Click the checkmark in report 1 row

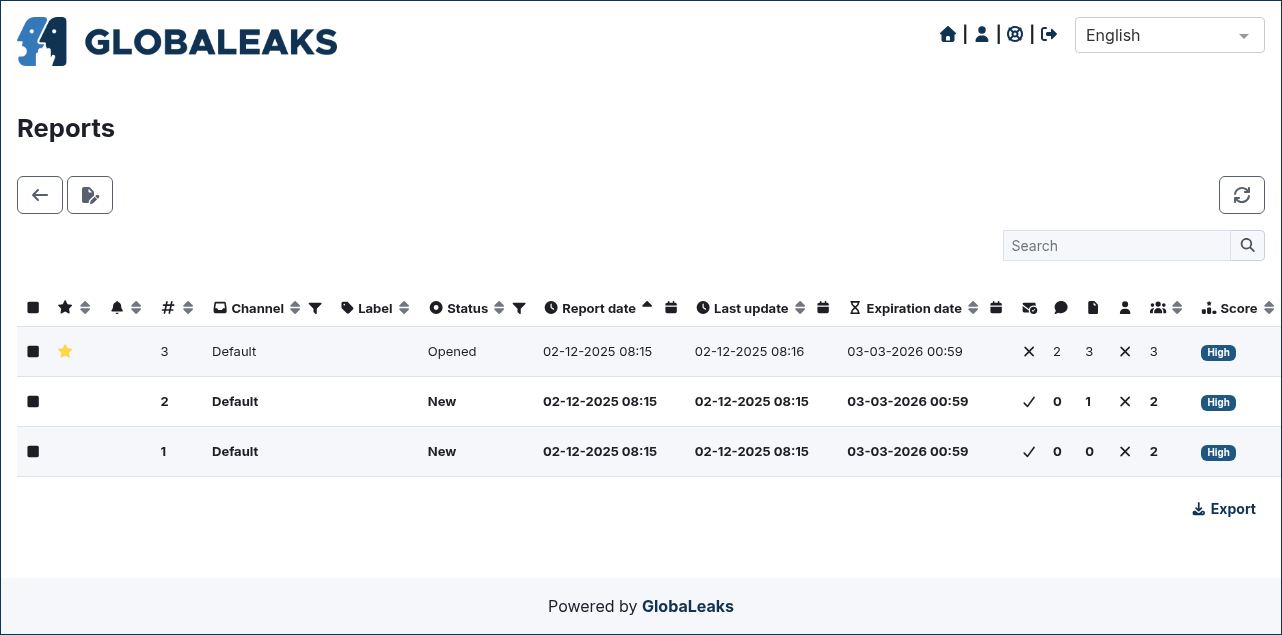pos(1029,452)
